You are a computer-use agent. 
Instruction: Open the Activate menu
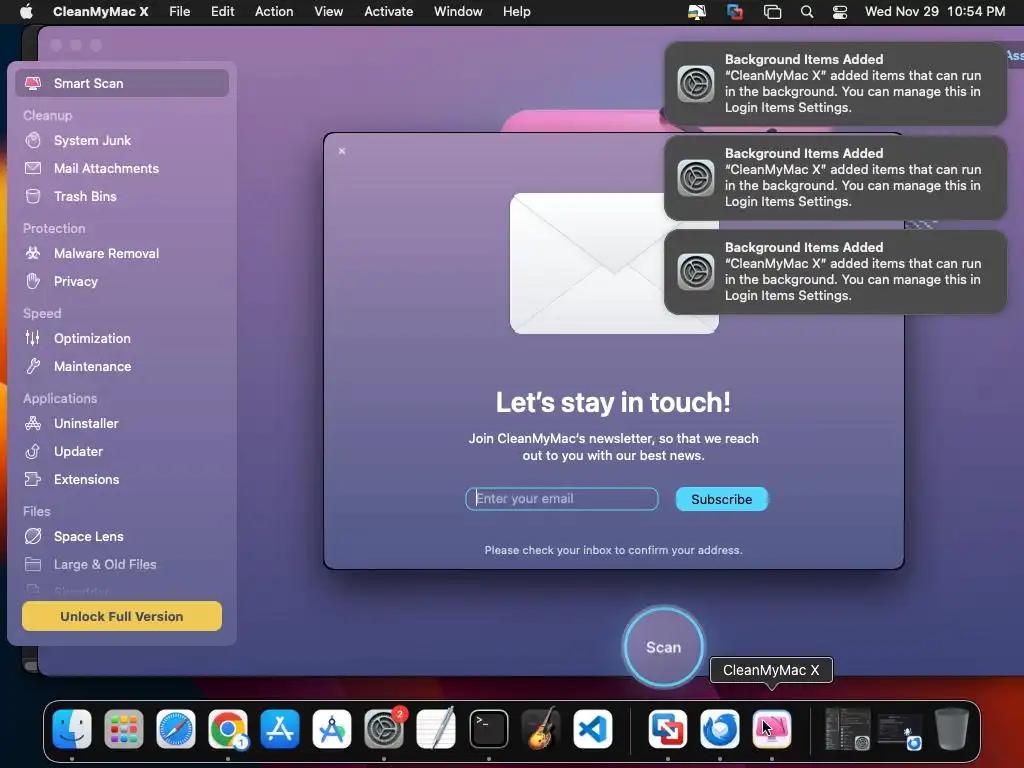coord(389,12)
